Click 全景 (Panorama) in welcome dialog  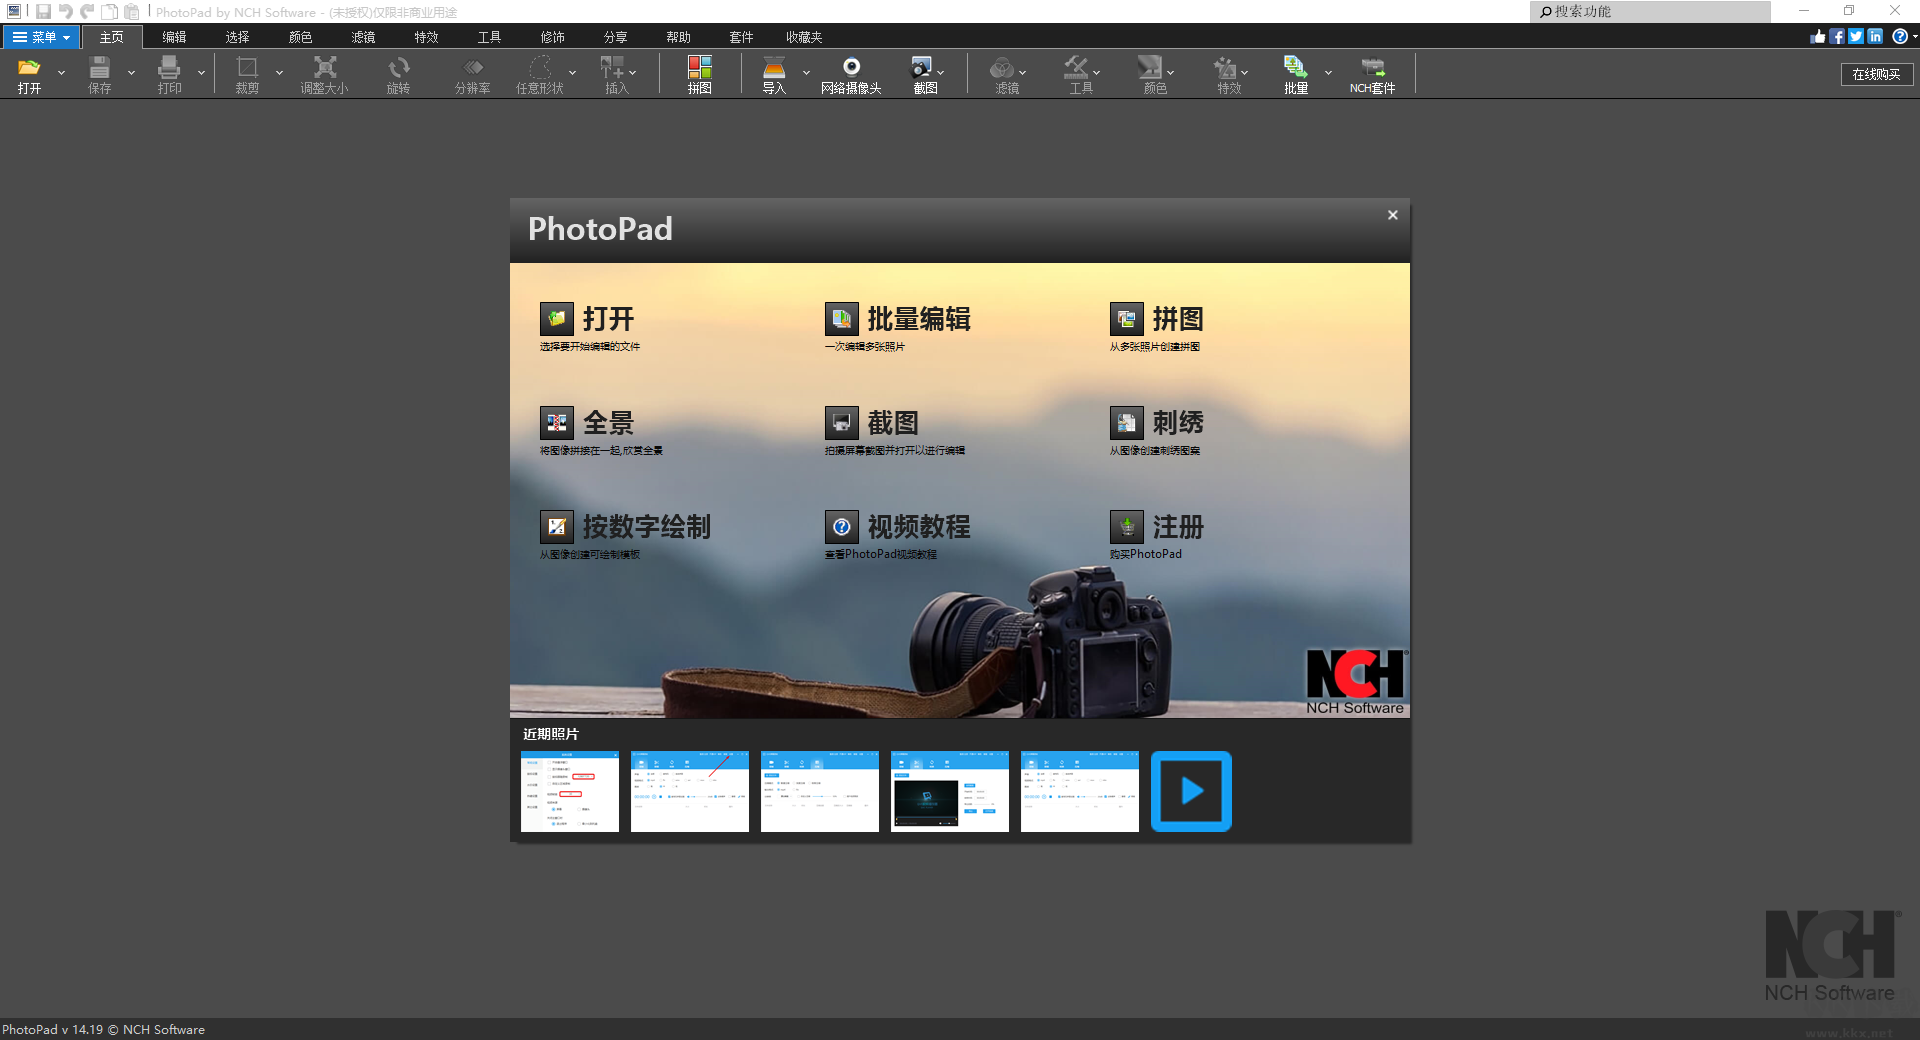coord(588,424)
